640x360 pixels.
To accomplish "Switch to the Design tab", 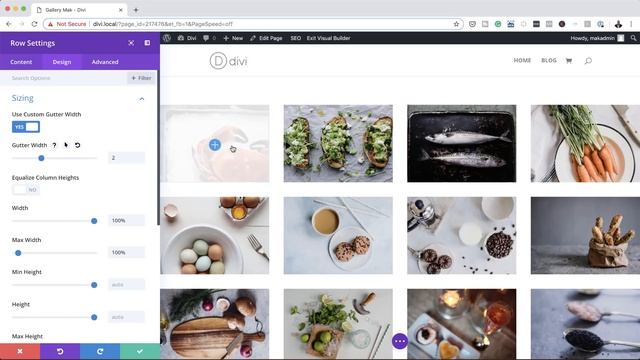I will point(62,62).
